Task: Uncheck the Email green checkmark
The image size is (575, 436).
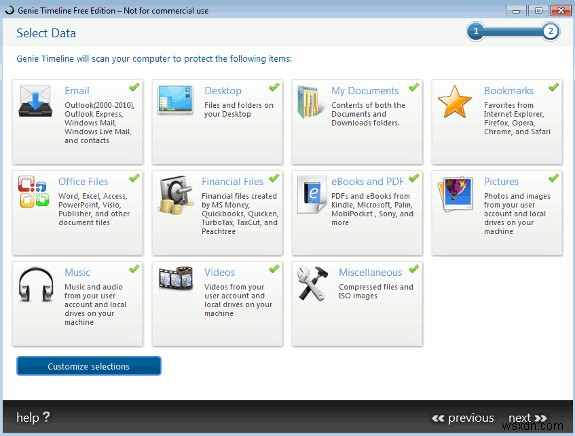Action: click(134, 87)
